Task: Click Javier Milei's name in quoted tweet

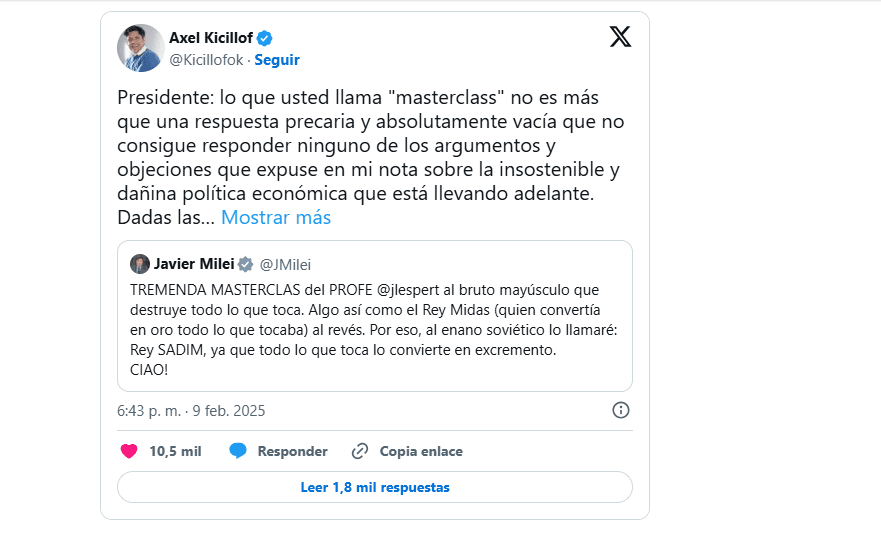Action: coord(194,264)
